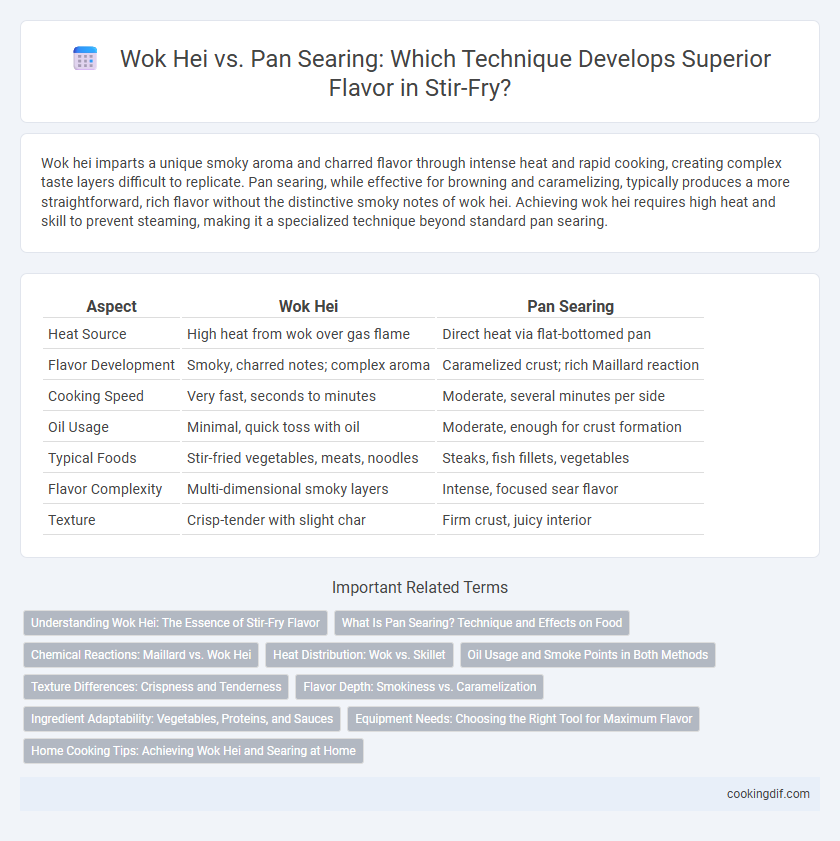Click the 'Texture' row label in table
Viewport: 840px width, 841px height.
(71, 520)
